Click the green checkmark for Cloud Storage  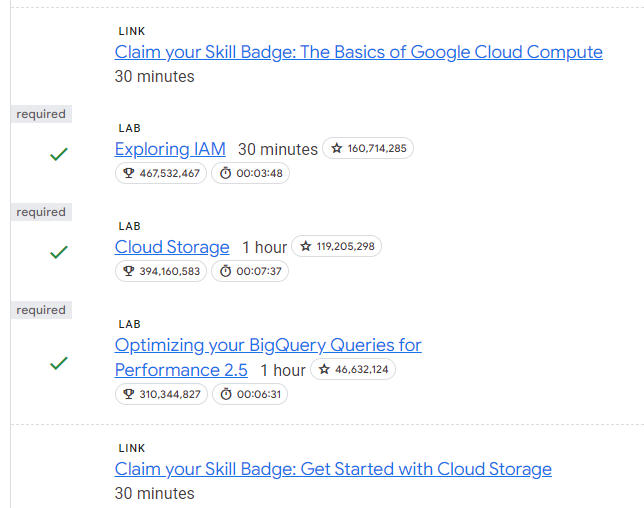[59, 252]
